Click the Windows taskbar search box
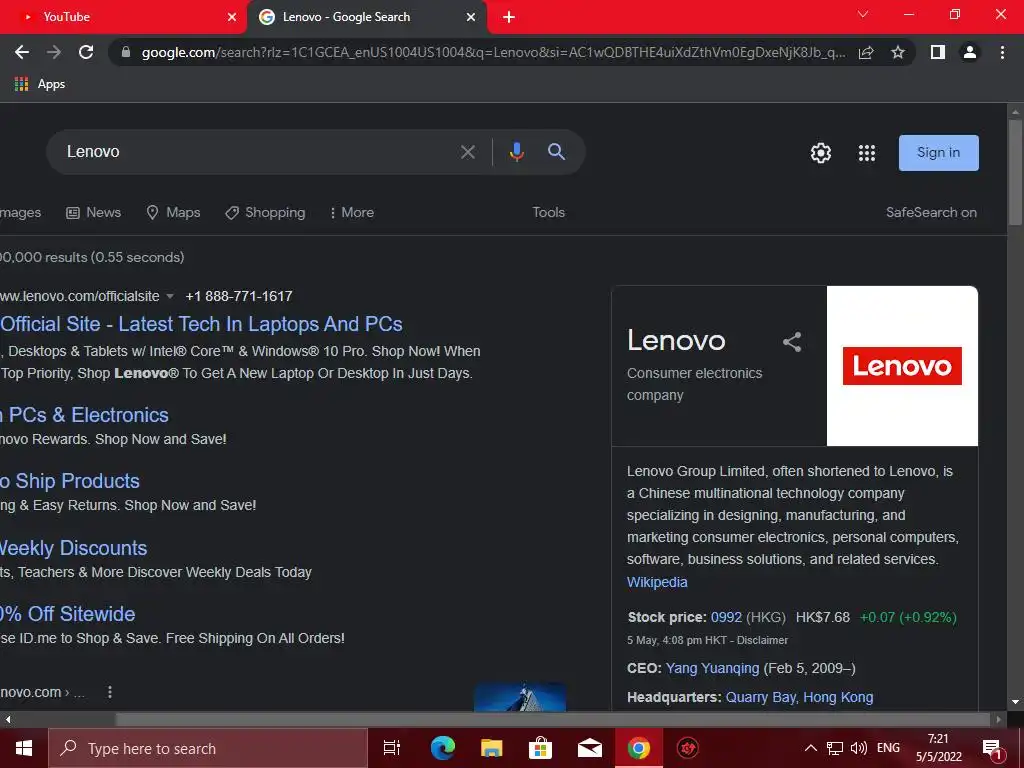This screenshot has height=768, width=1024. [x=208, y=748]
